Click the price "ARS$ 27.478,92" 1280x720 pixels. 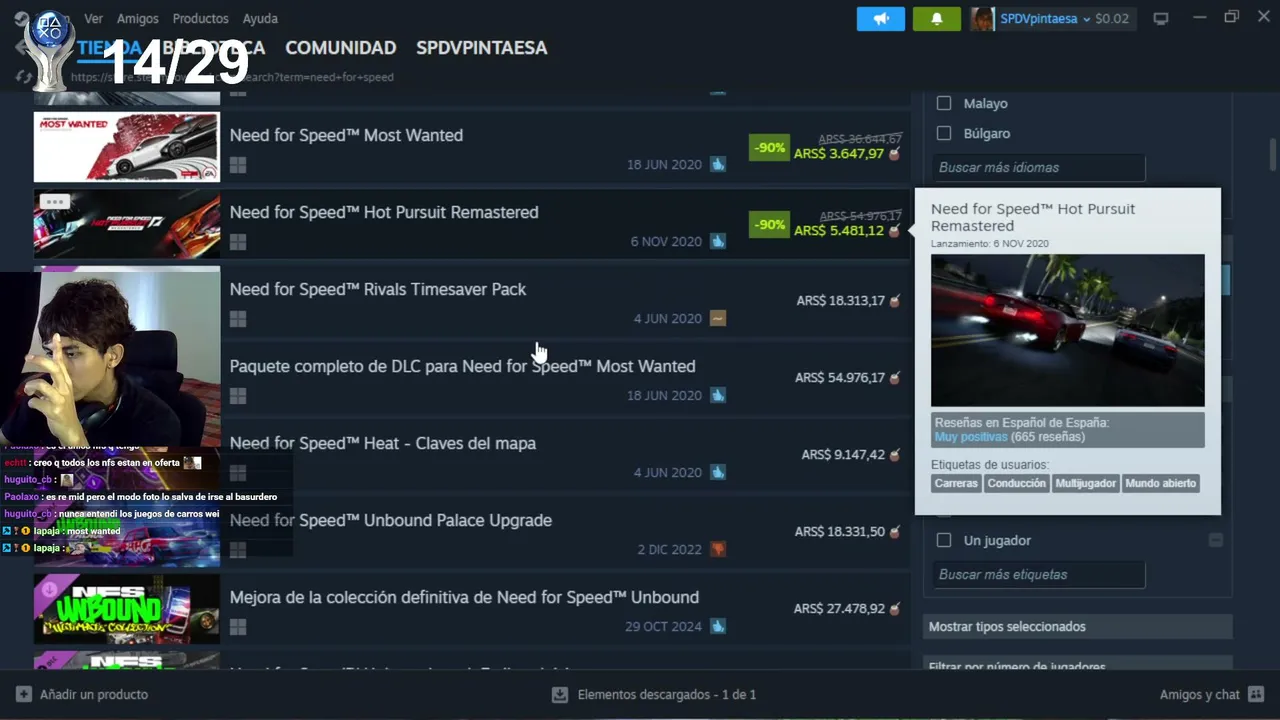coord(840,609)
